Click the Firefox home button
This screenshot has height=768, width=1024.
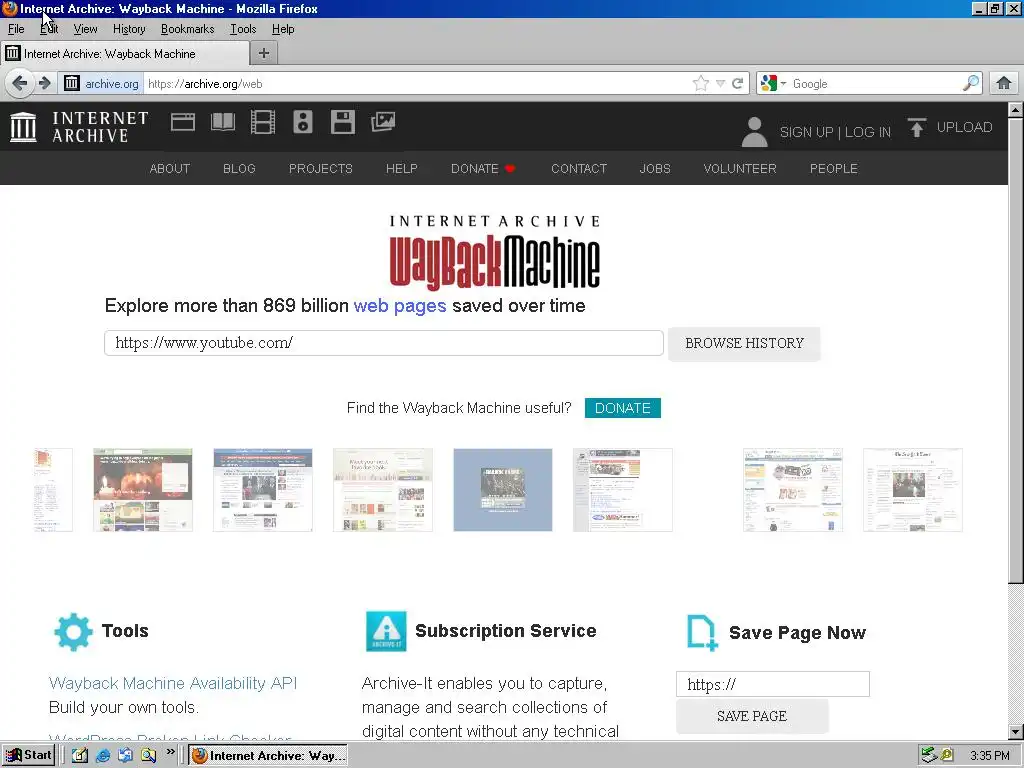(1004, 83)
